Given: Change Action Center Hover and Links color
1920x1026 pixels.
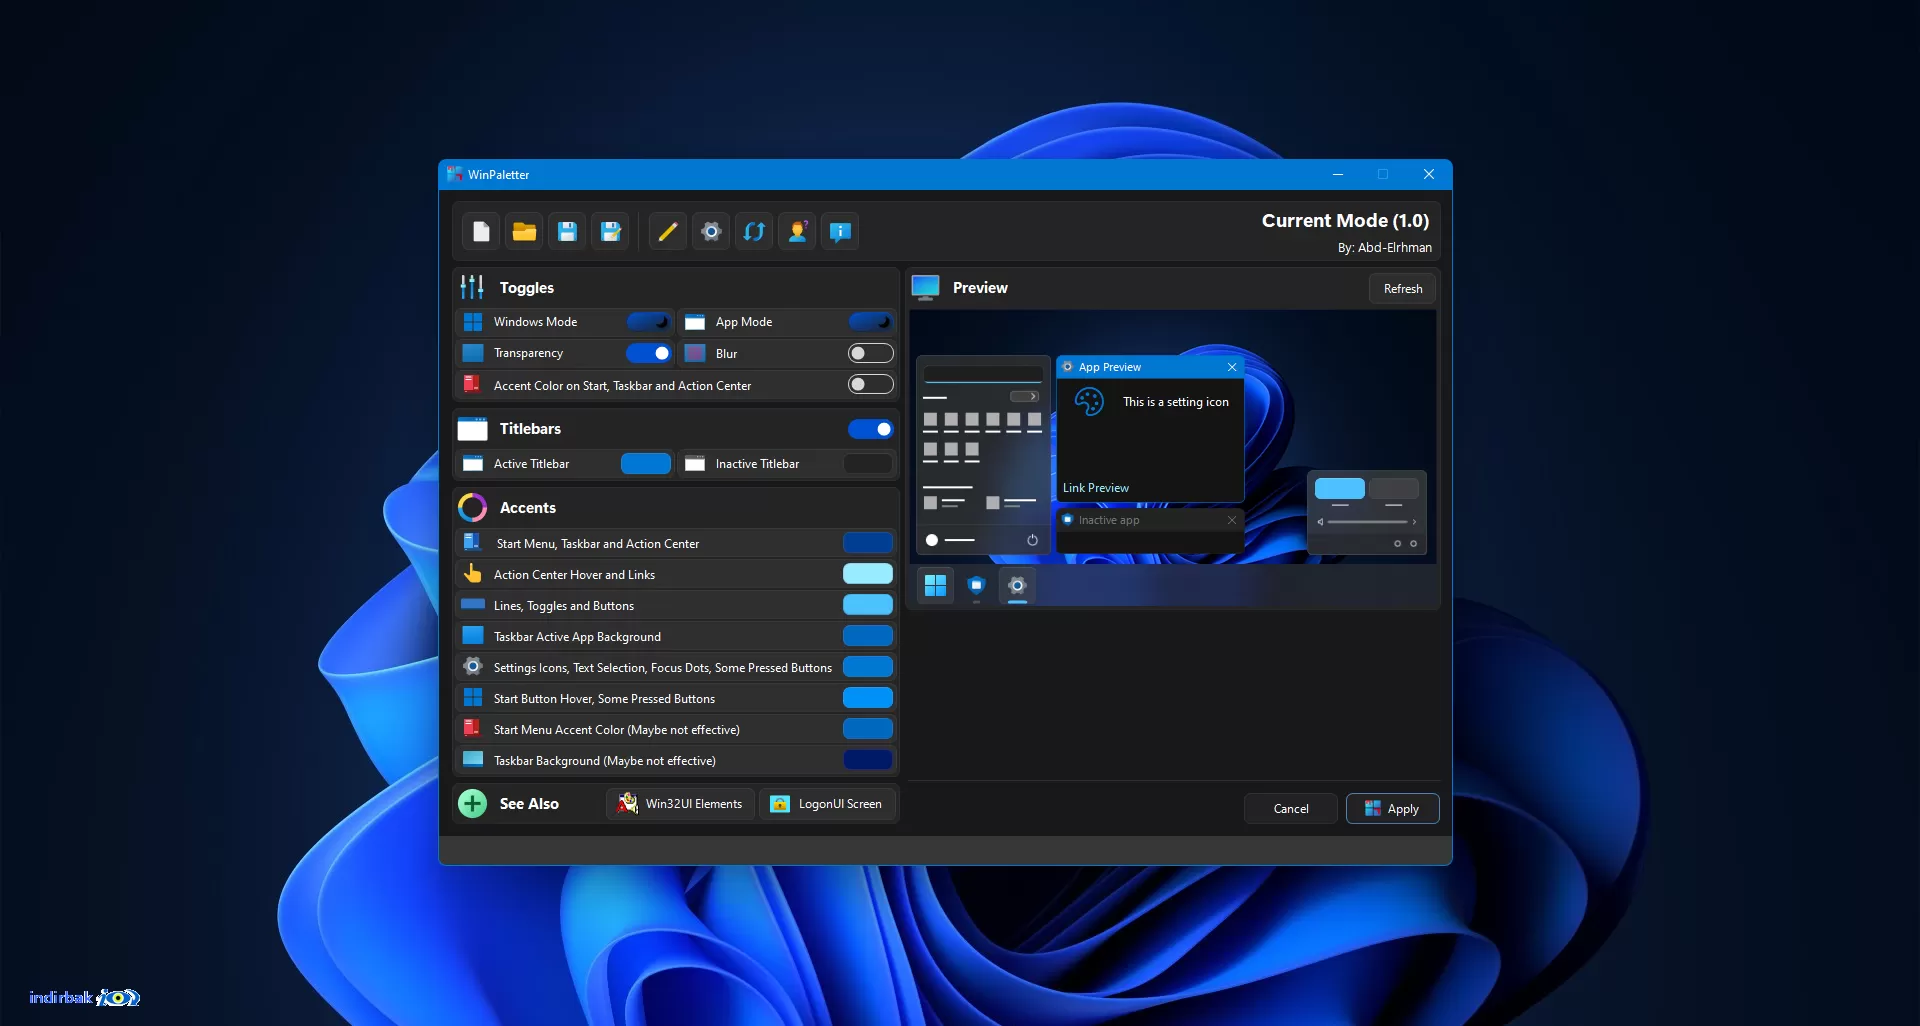Looking at the screenshot, I should [868, 574].
